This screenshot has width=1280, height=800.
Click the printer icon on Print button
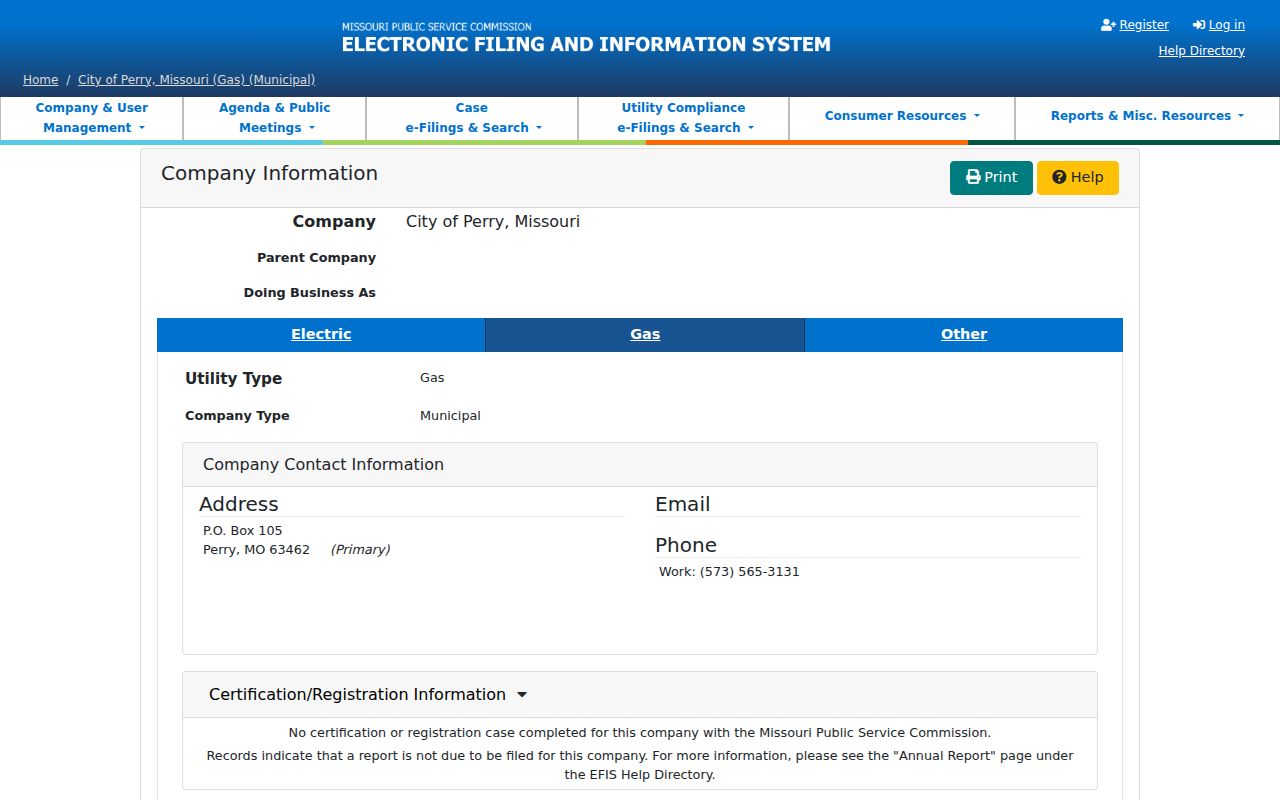click(973, 177)
